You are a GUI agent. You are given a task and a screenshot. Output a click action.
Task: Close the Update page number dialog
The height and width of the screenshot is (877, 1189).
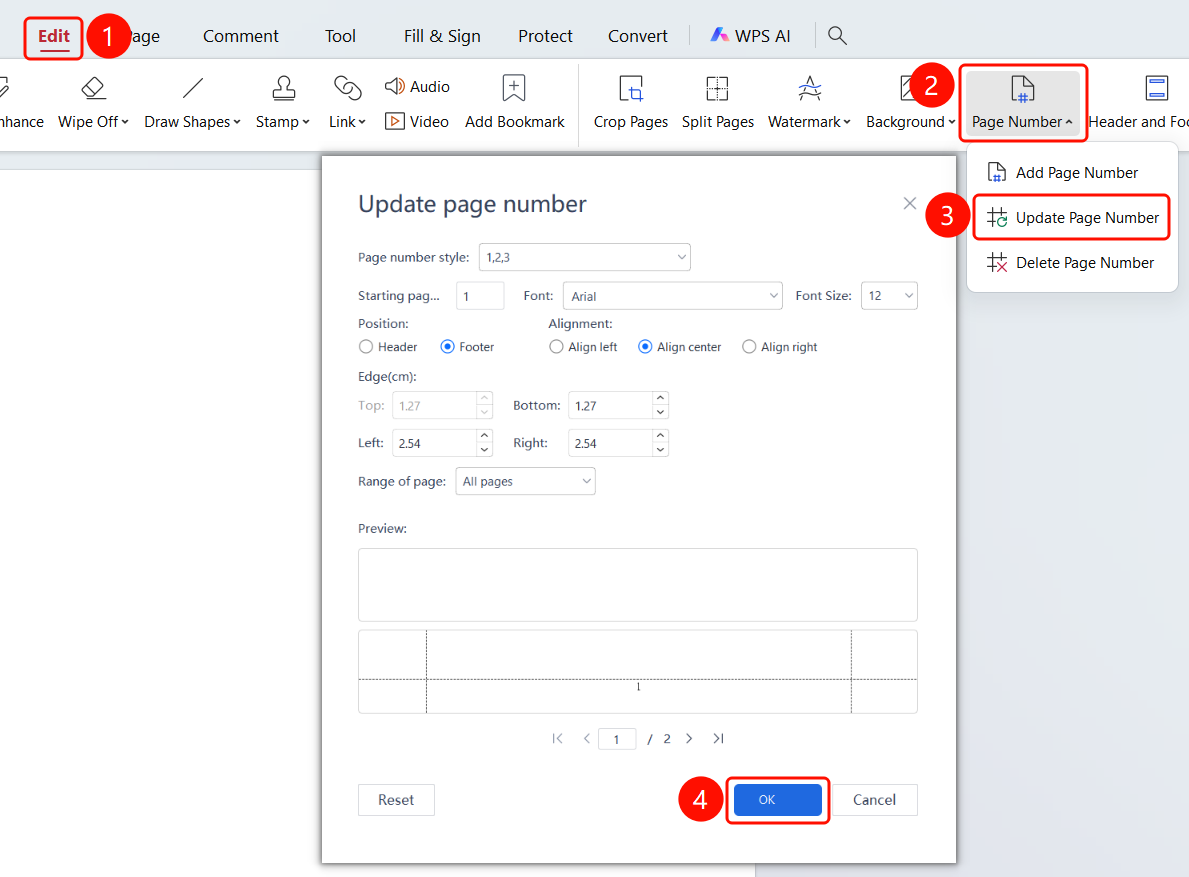point(910,203)
